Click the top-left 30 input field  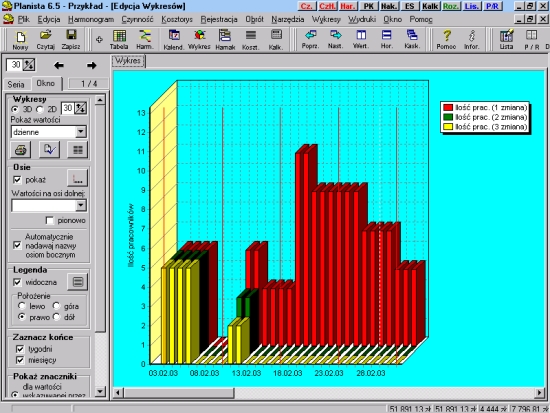click(15, 65)
